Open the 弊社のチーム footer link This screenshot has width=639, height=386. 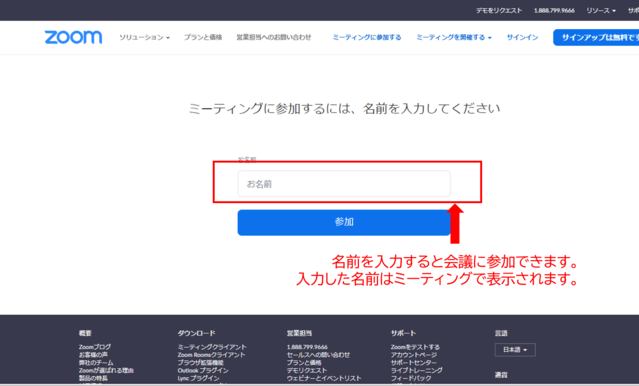tap(96, 362)
